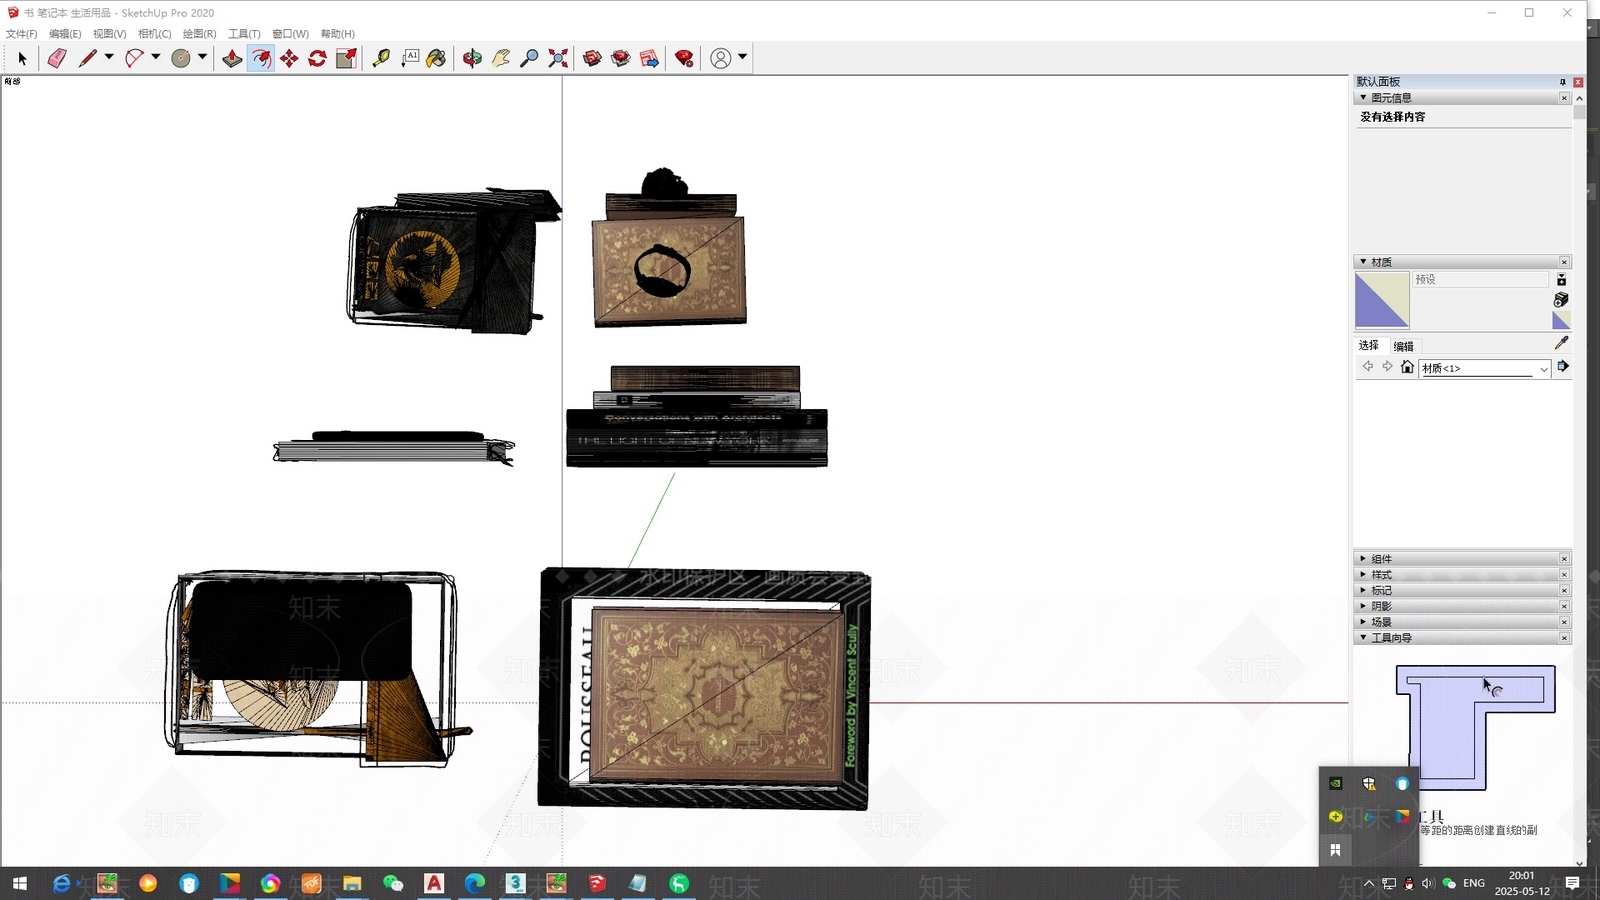Open the Paint Bucket tool
The image size is (1600, 900).
coord(437,59)
